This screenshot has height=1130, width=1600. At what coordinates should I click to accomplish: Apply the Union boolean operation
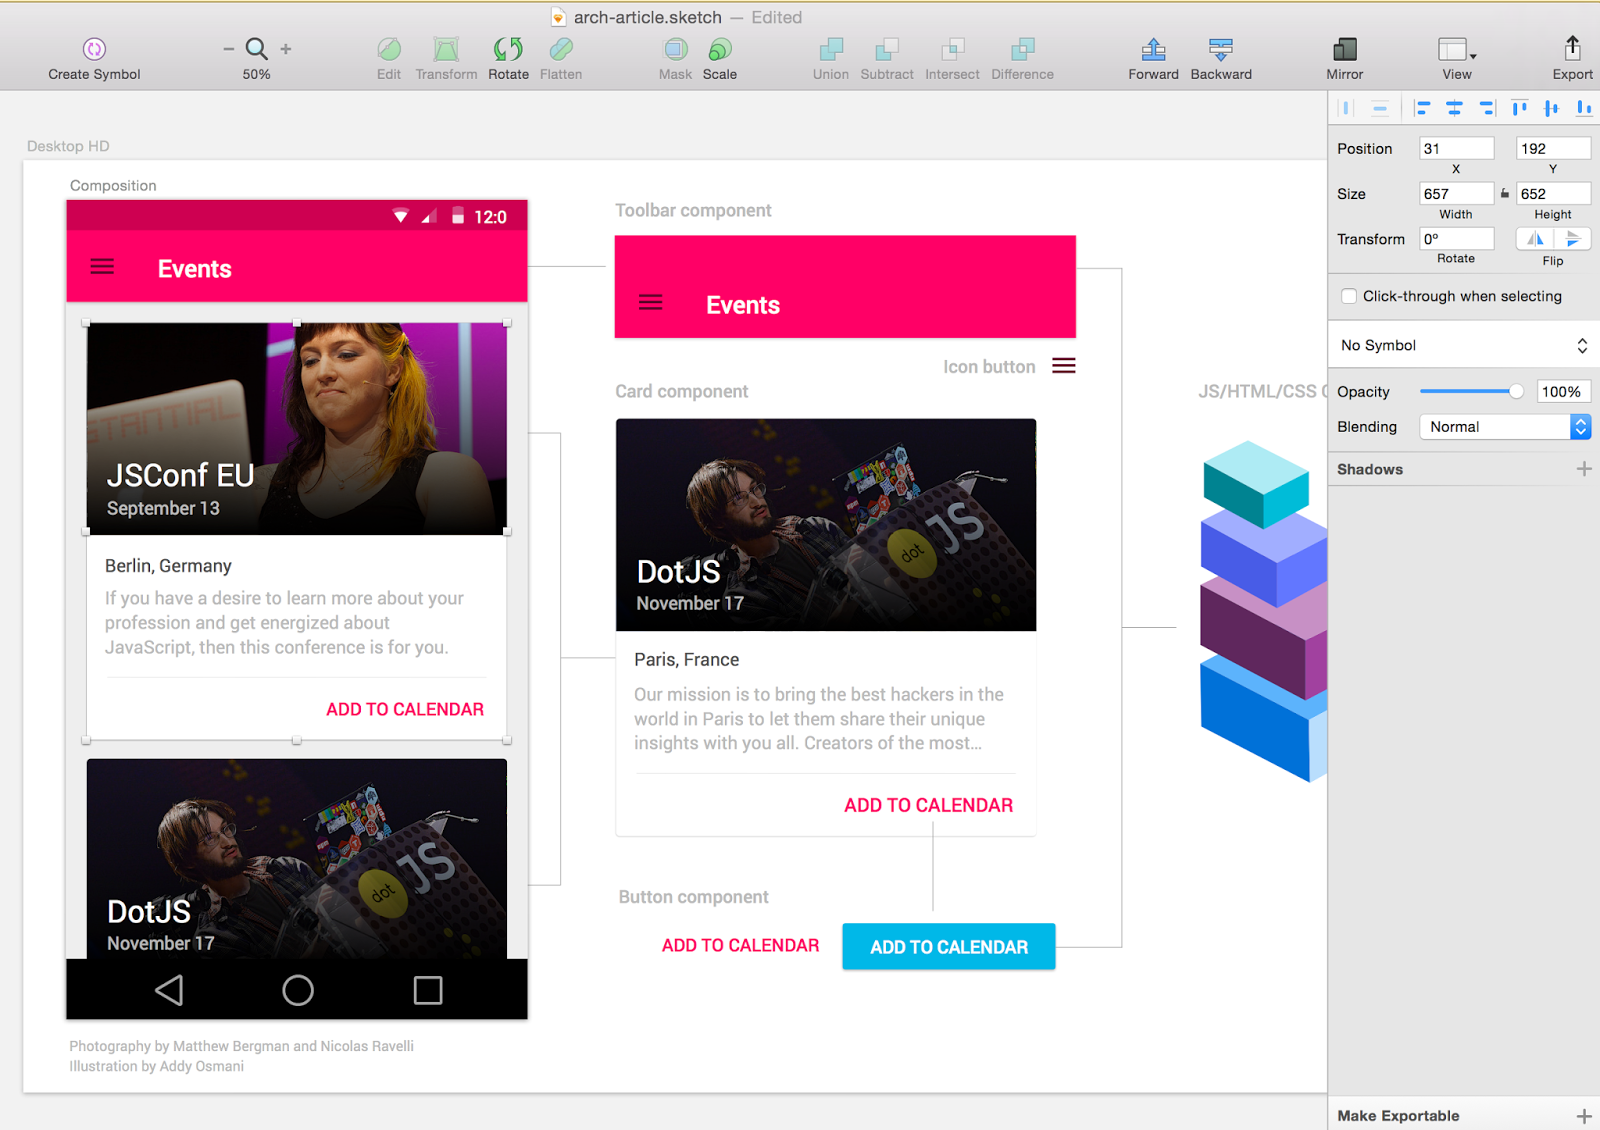(x=831, y=49)
